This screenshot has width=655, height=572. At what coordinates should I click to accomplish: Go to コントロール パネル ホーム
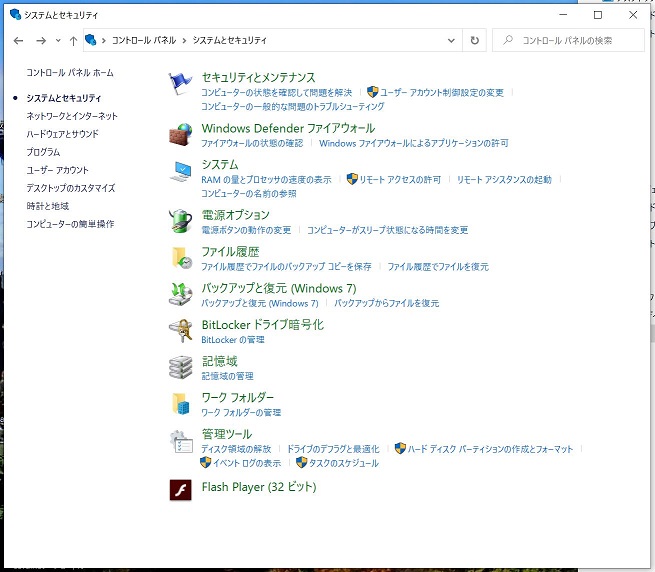(70, 73)
